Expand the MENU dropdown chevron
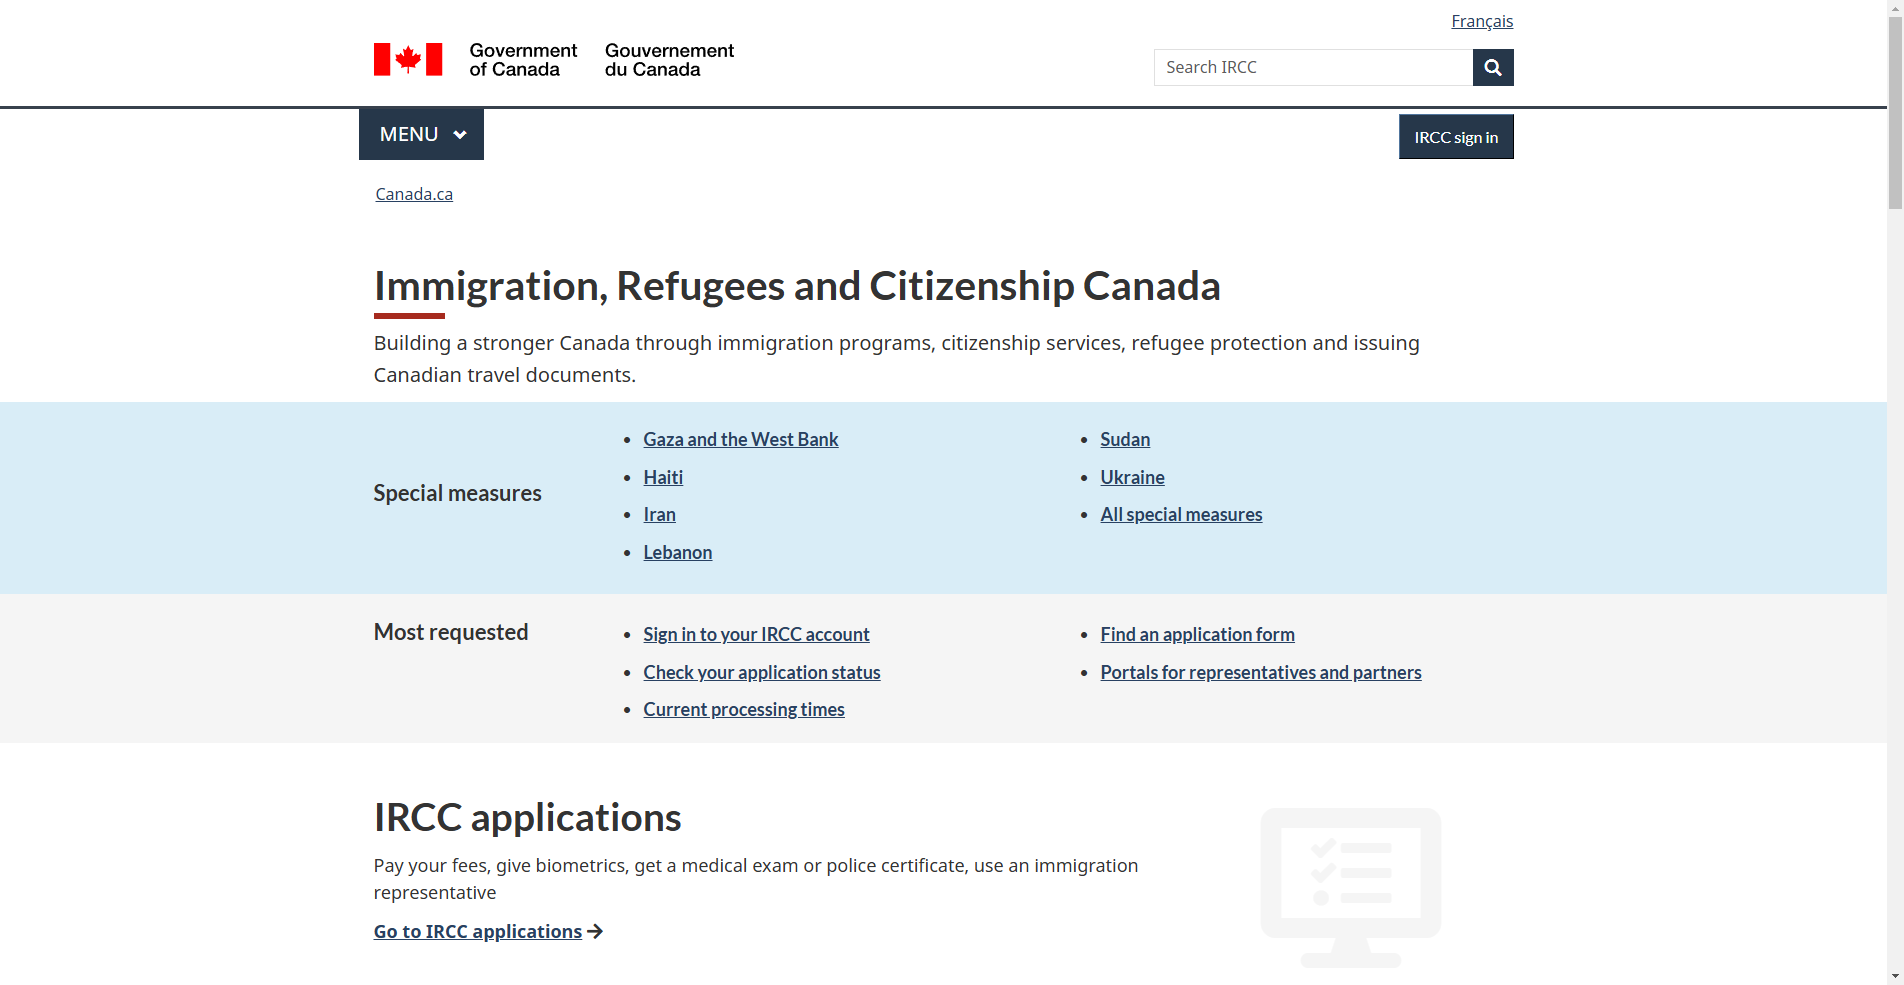 [460, 135]
